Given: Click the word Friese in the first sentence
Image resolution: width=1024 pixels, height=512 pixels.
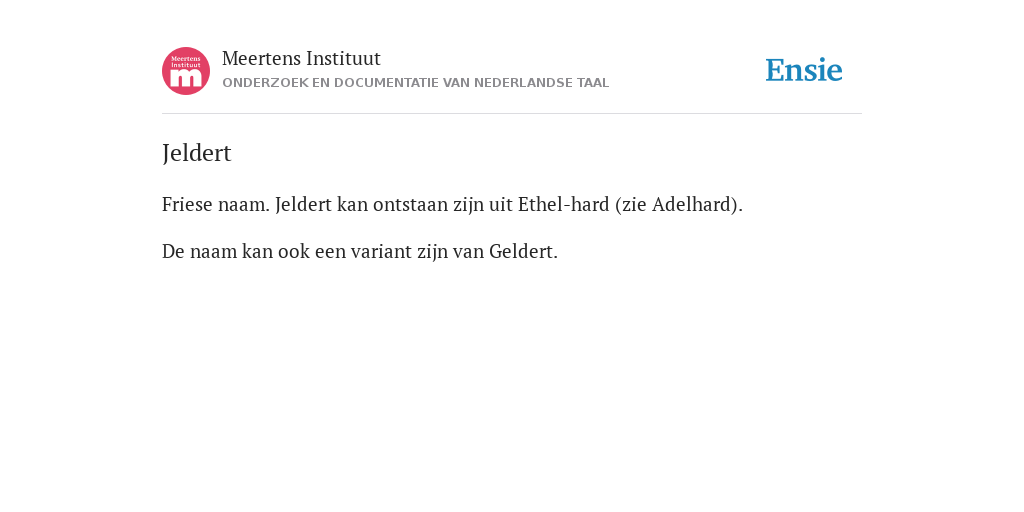Looking at the screenshot, I should click(x=187, y=204).
